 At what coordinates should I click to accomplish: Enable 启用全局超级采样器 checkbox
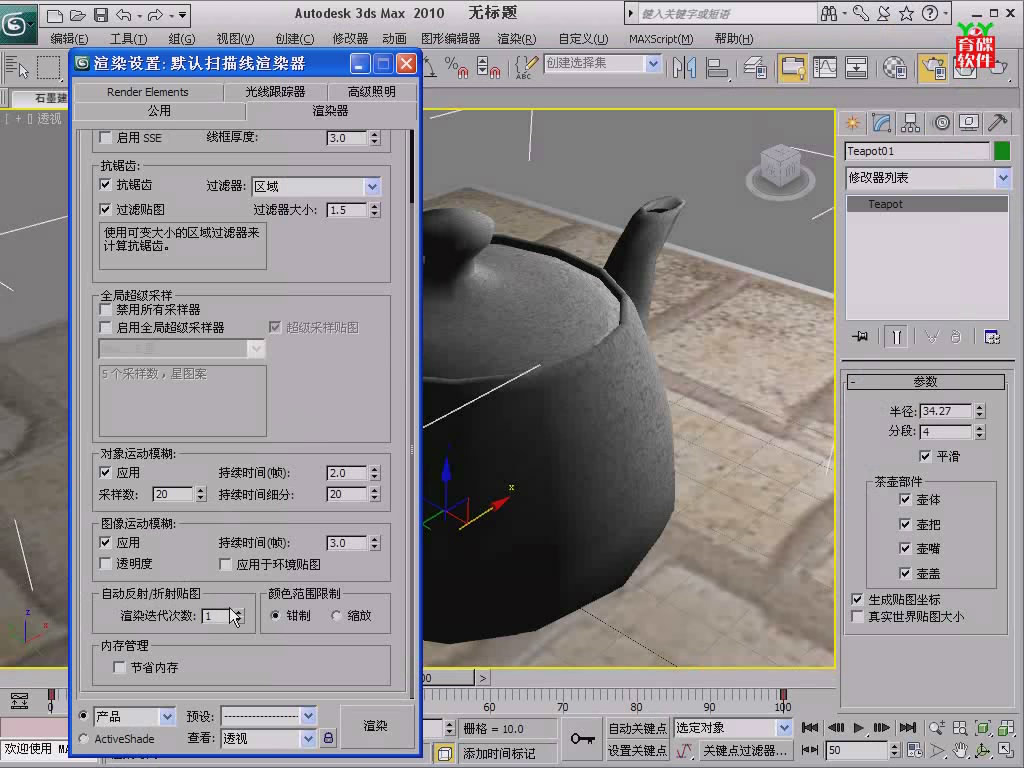pyautogui.click(x=104, y=327)
